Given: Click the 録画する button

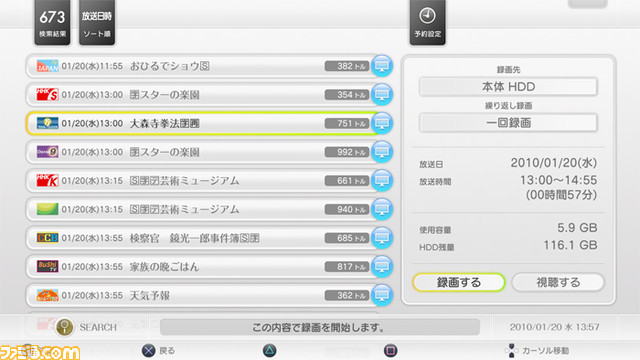Looking at the screenshot, I should click(x=459, y=282).
